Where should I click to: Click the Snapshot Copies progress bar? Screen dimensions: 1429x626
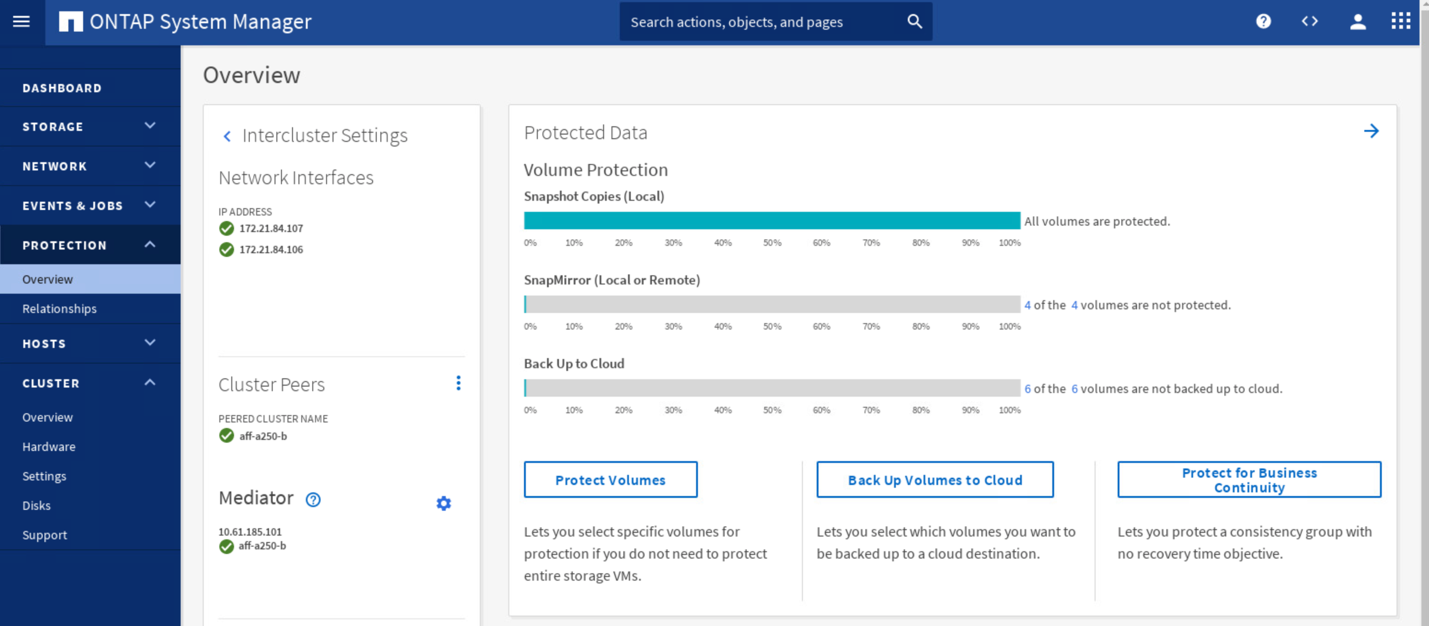pyautogui.click(x=771, y=221)
